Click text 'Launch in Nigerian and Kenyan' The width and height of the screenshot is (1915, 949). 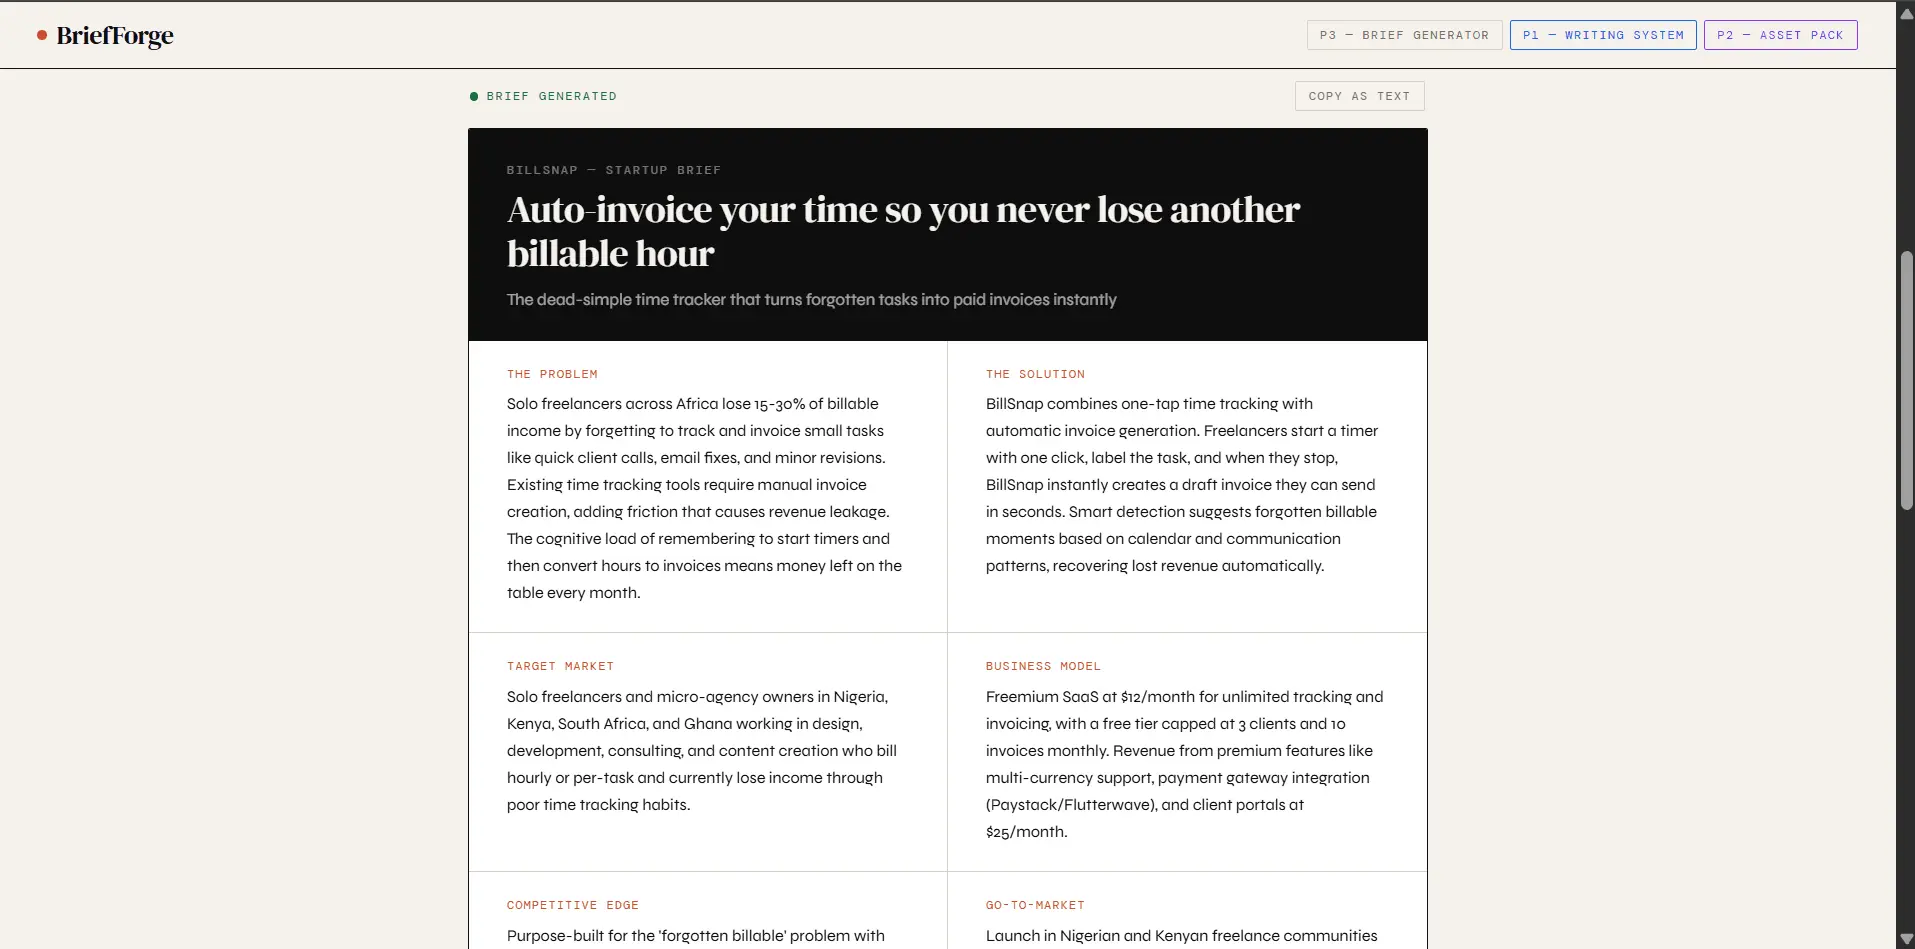[1182, 936]
